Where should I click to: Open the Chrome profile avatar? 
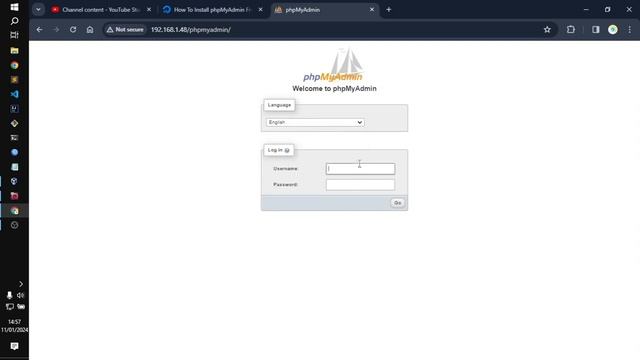point(613,29)
